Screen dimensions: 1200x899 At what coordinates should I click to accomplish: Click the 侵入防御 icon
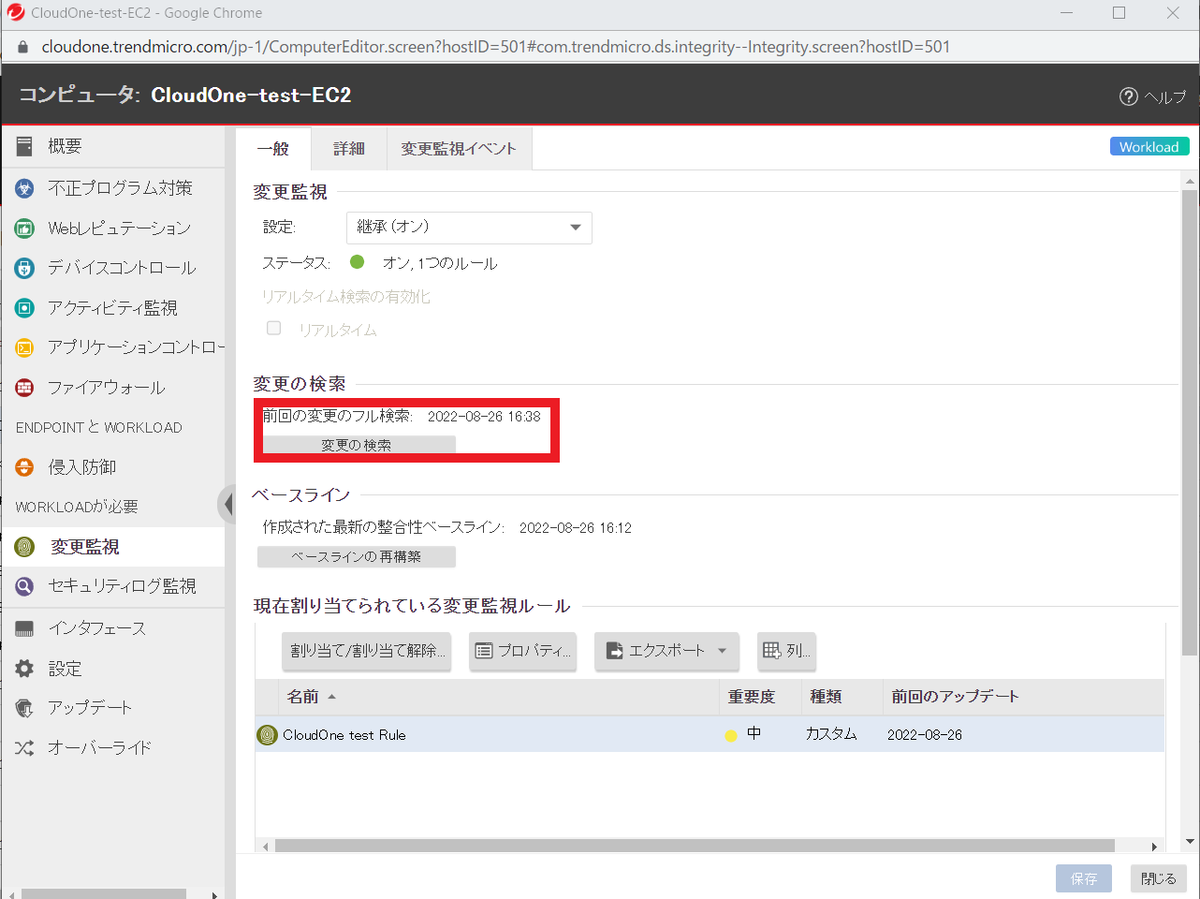coord(25,467)
